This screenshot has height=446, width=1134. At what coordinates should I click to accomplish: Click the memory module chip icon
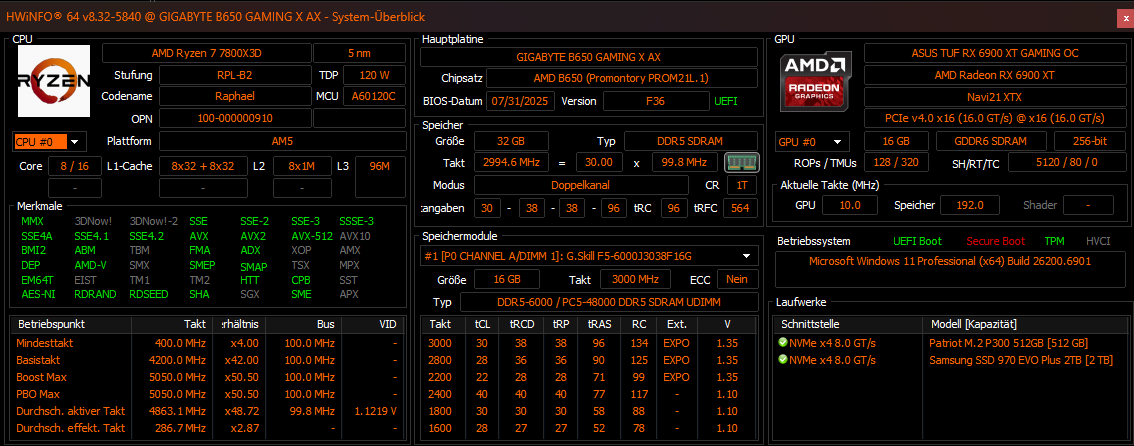[742, 163]
